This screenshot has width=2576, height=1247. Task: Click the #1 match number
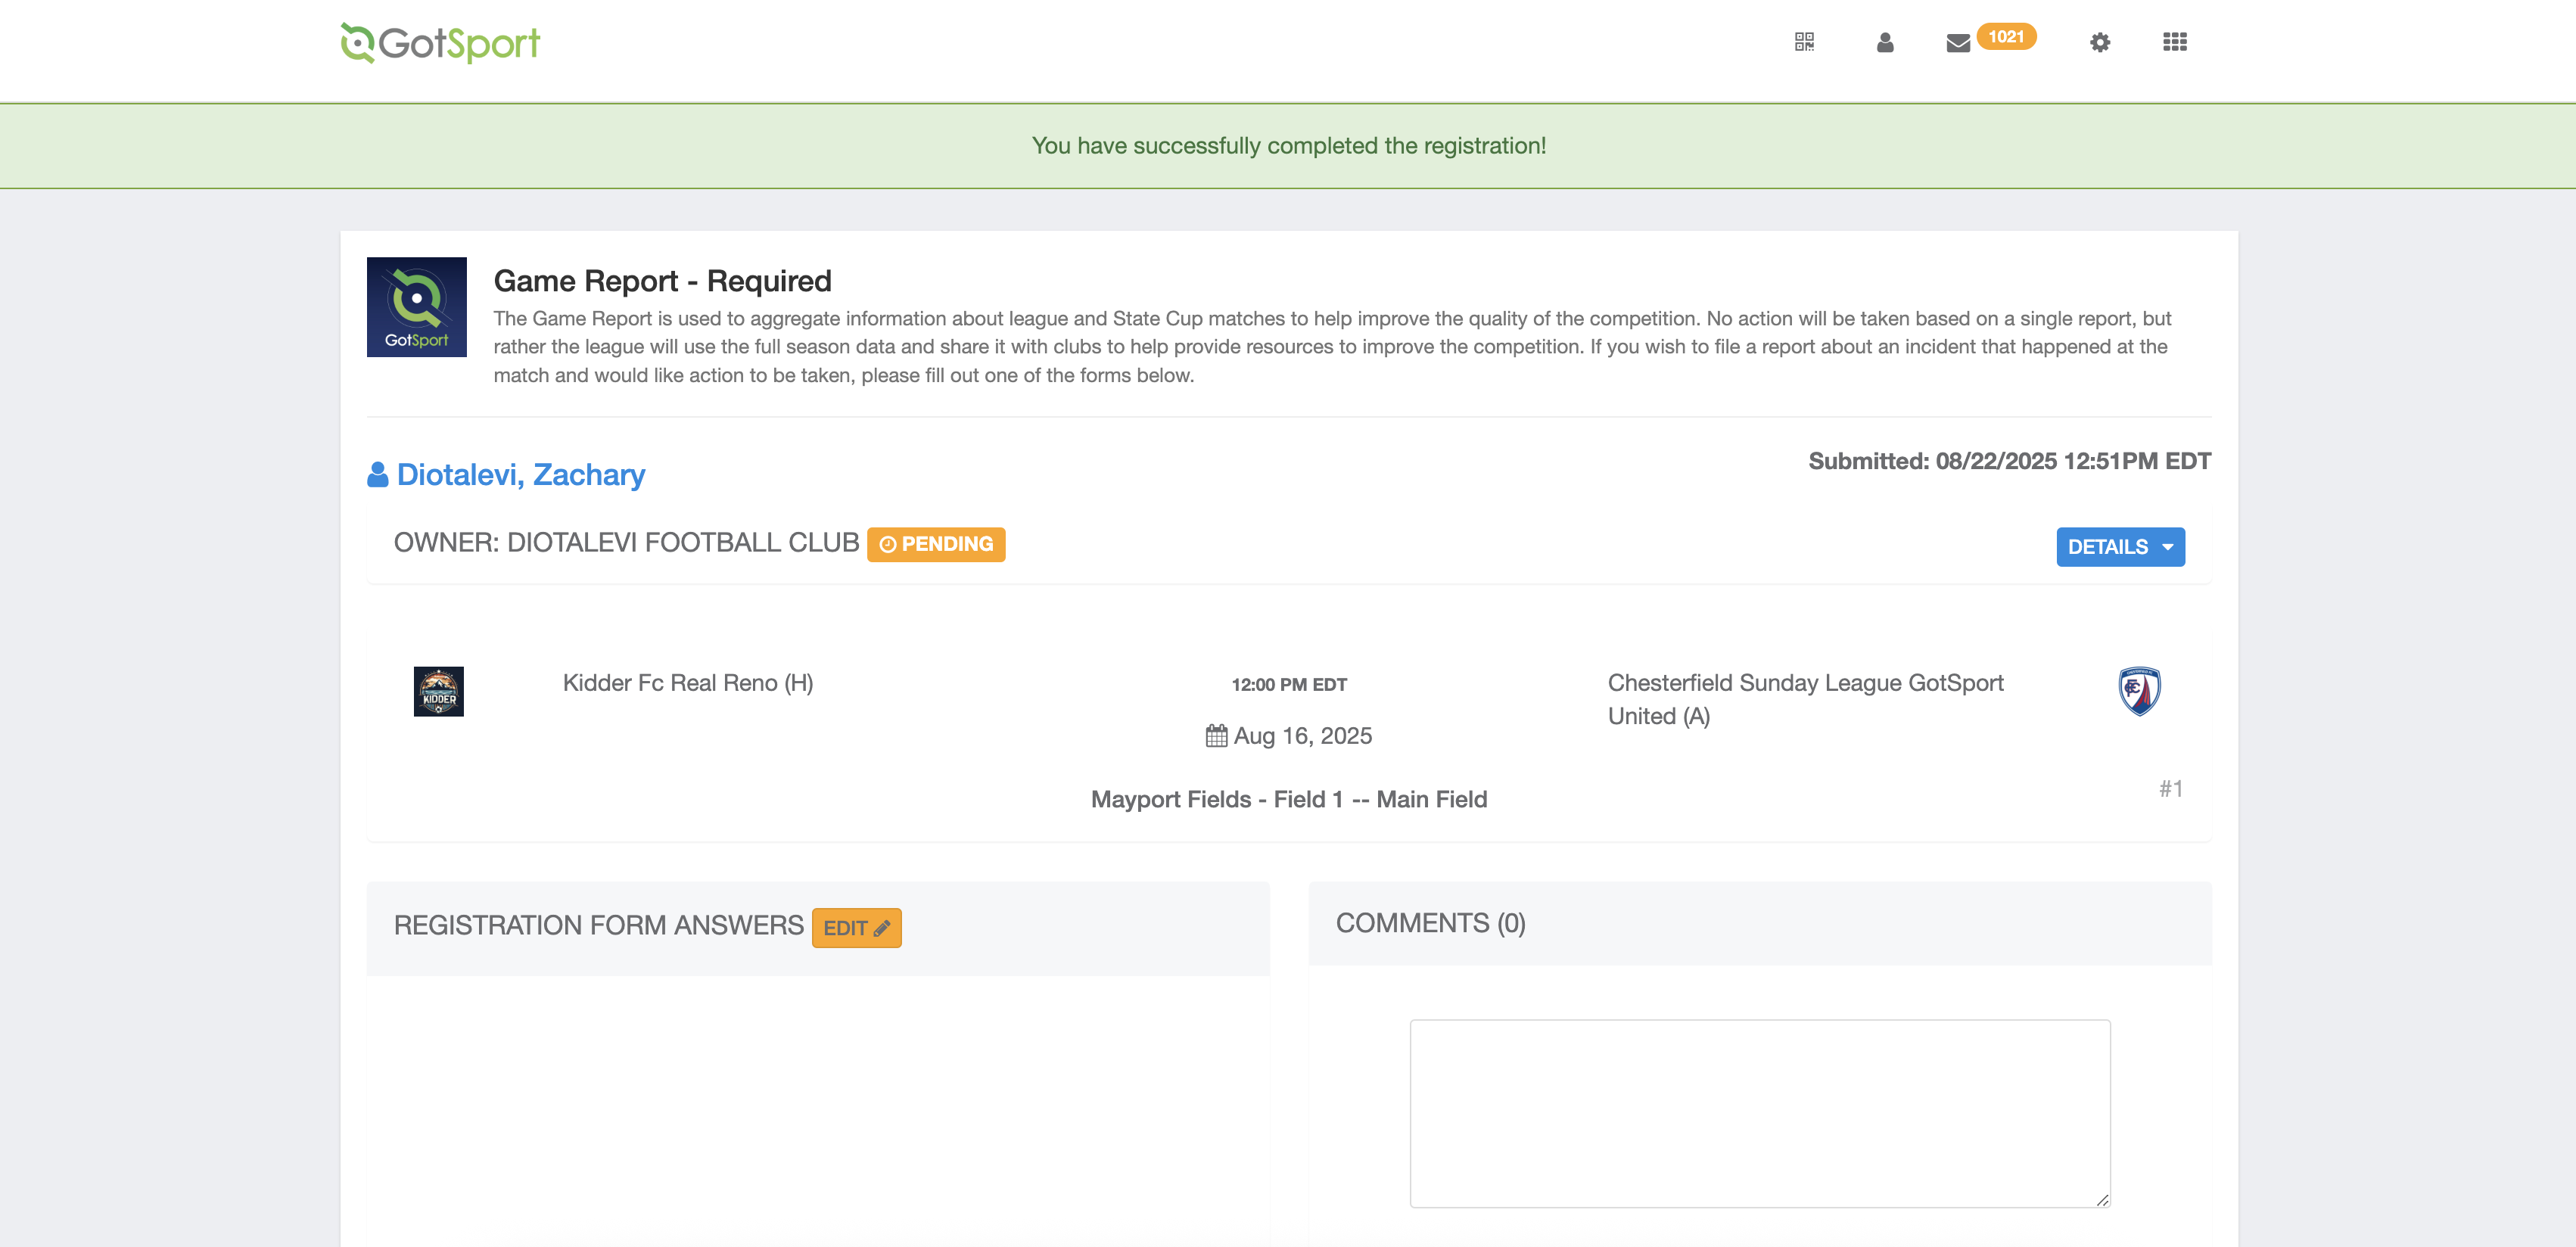[2170, 789]
